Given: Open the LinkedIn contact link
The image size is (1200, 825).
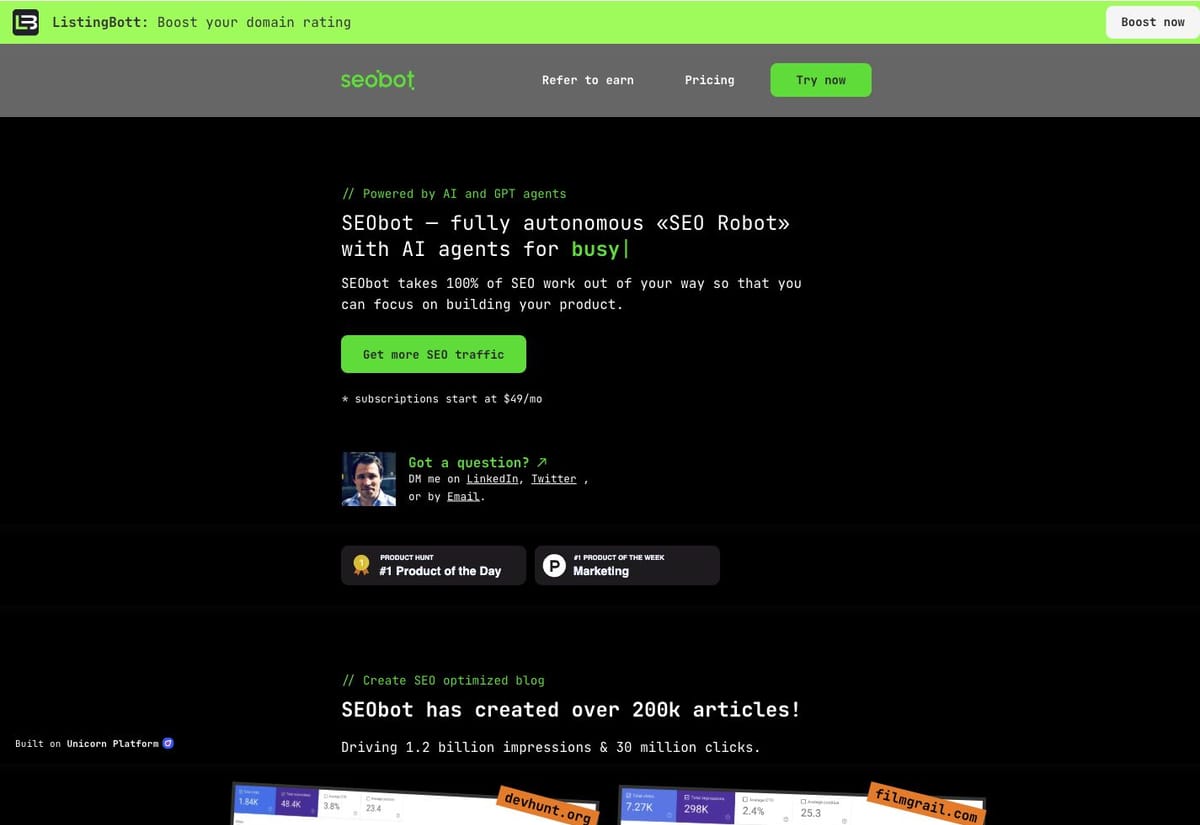Looking at the screenshot, I should pos(492,479).
